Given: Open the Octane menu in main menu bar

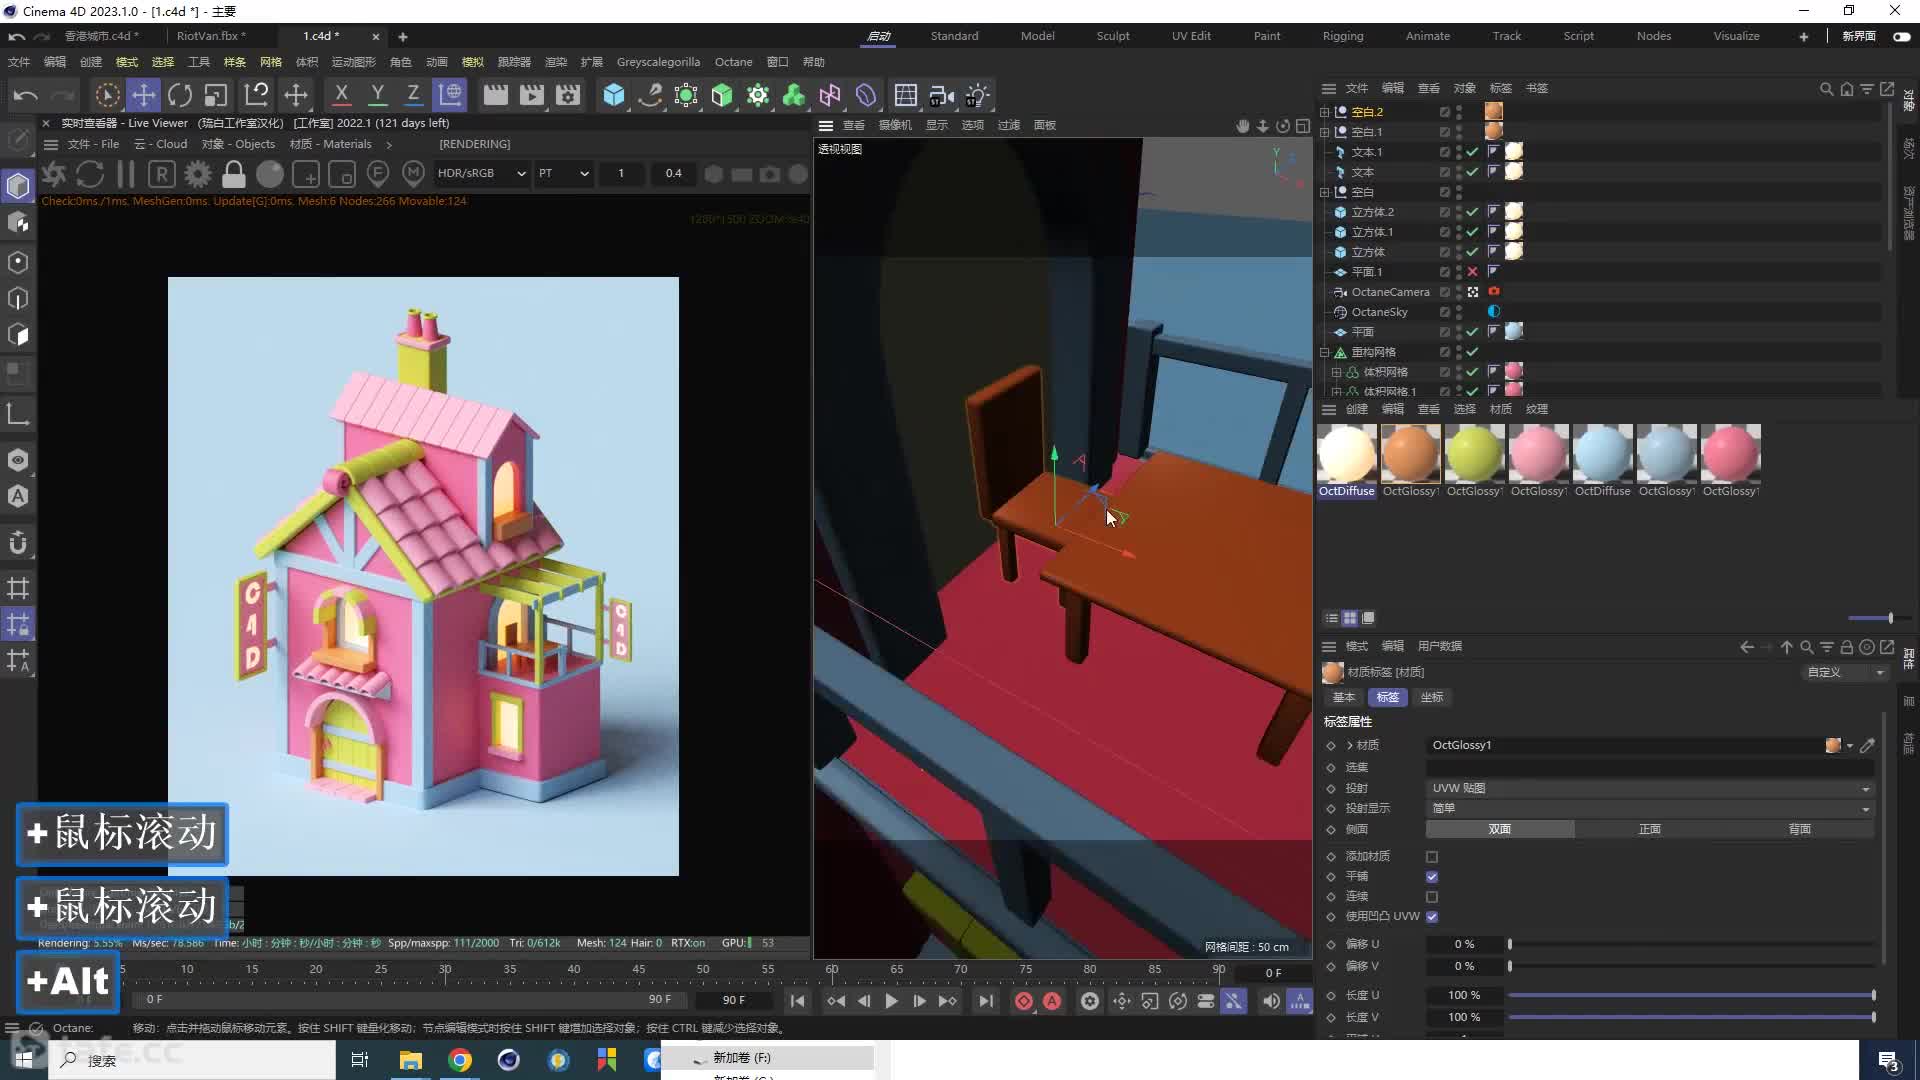Looking at the screenshot, I should [x=733, y=62].
